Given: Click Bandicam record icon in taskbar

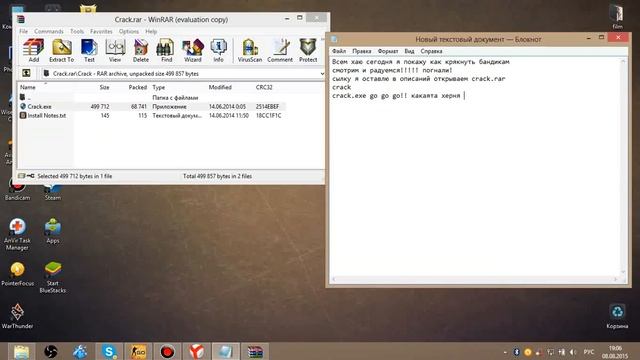Looking at the screenshot, I should click(167, 351).
